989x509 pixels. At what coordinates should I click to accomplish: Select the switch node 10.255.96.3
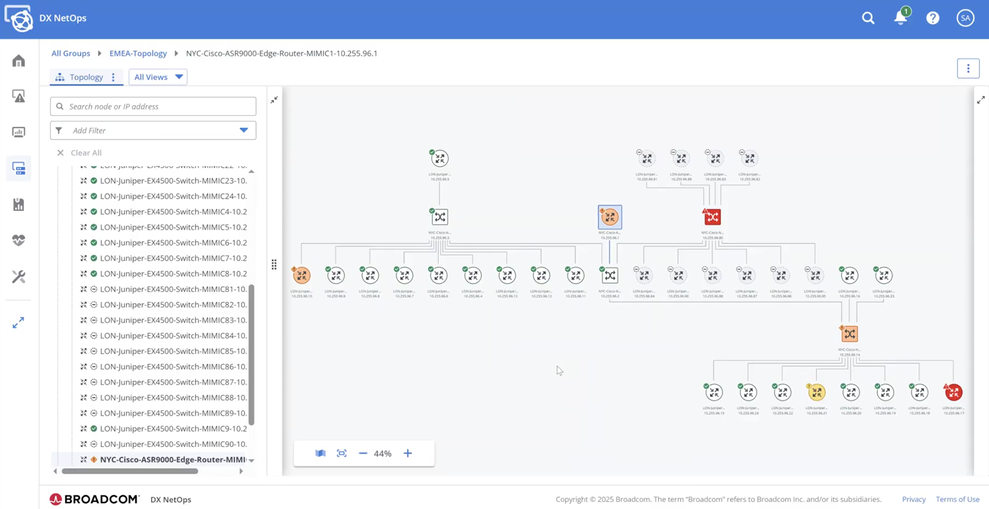coord(440,217)
